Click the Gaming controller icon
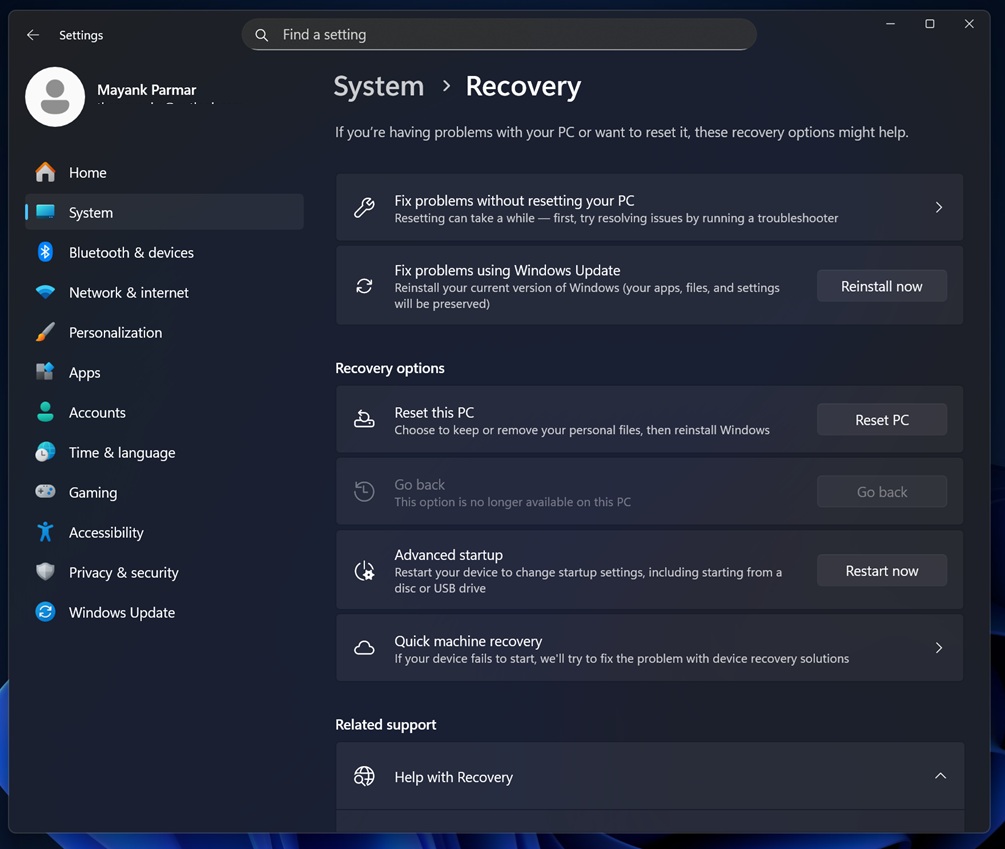 tap(45, 492)
